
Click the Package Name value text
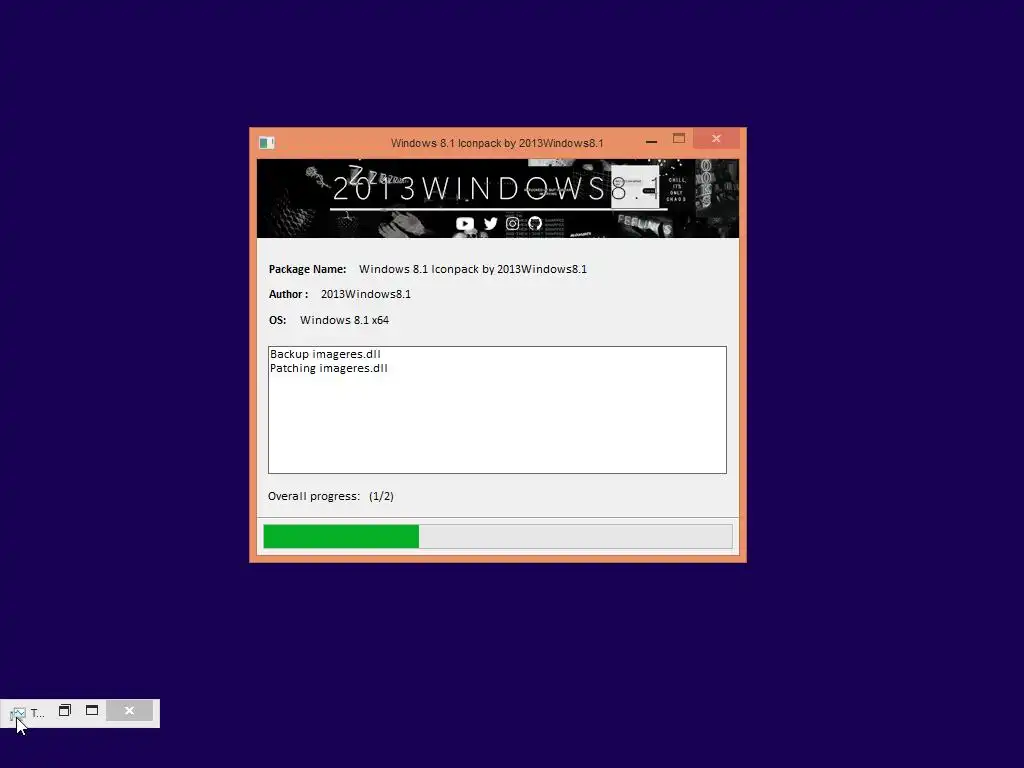[473, 269]
